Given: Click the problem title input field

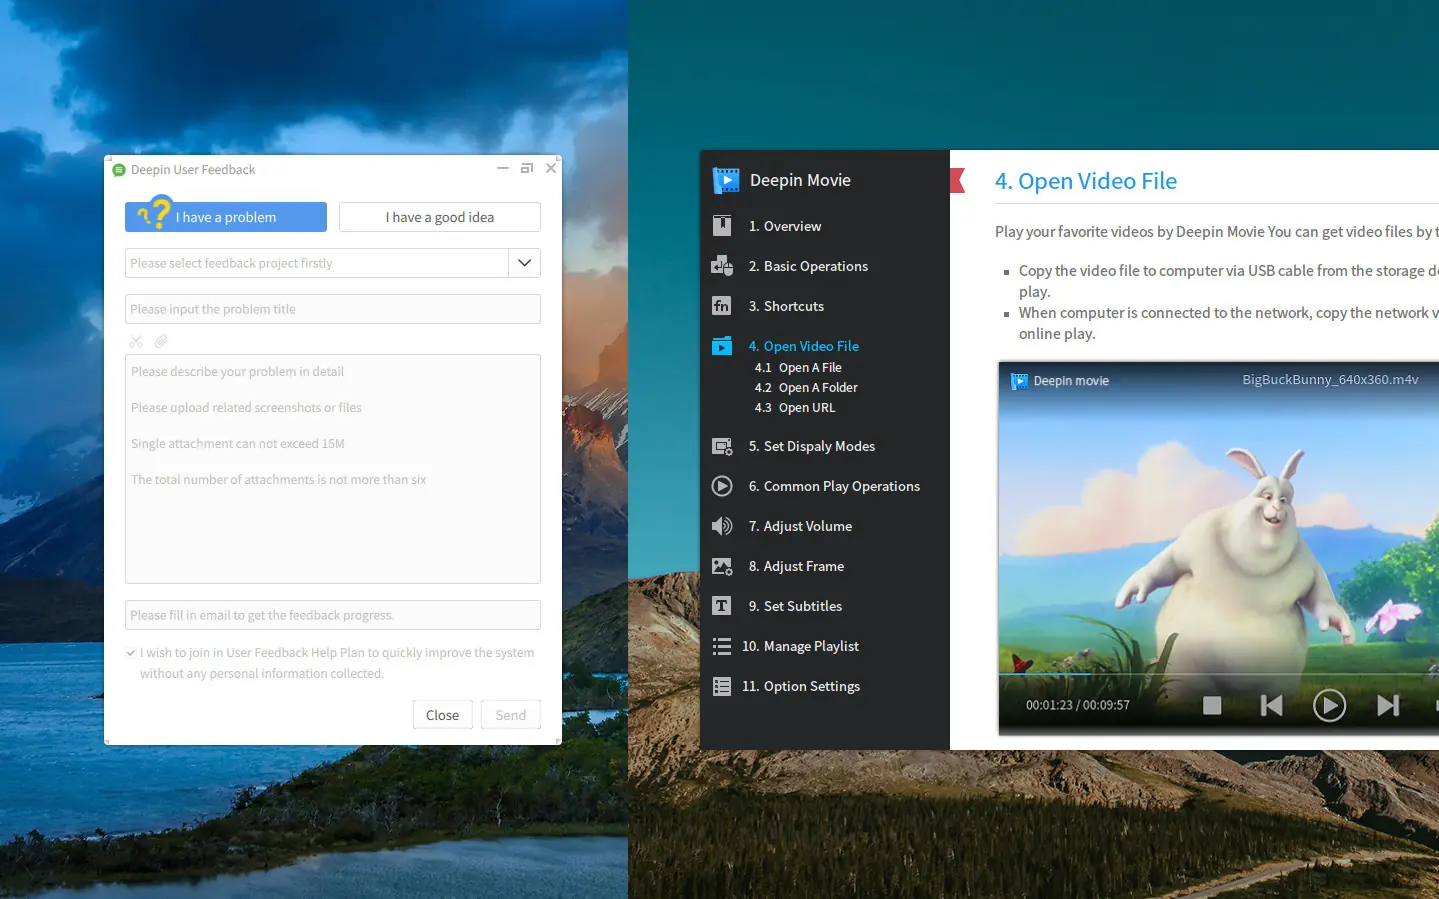Looking at the screenshot, I should [x=333, y=309].
